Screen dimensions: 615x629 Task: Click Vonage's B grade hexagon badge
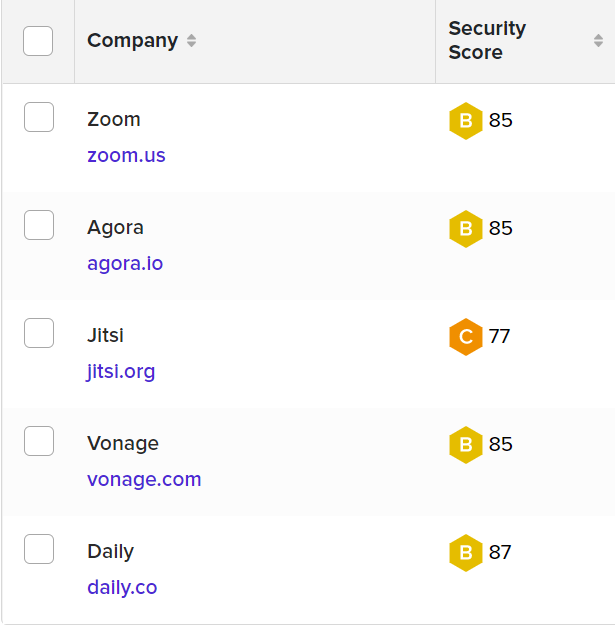(465, 445)
